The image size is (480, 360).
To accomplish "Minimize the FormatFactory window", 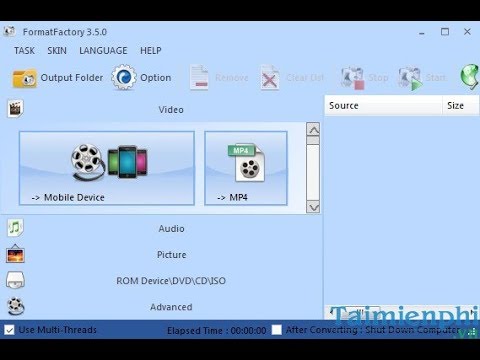I will coord(422,32).
